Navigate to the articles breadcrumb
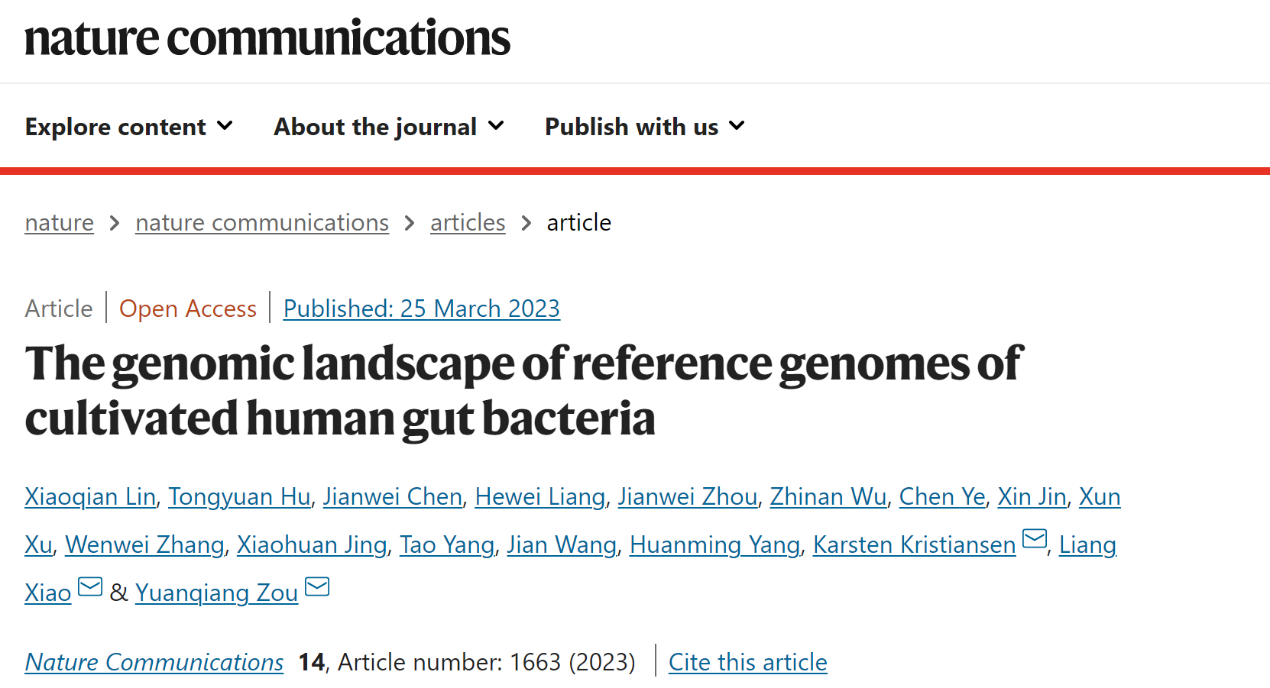This screenshot has height=688, width=1270. 468,222
